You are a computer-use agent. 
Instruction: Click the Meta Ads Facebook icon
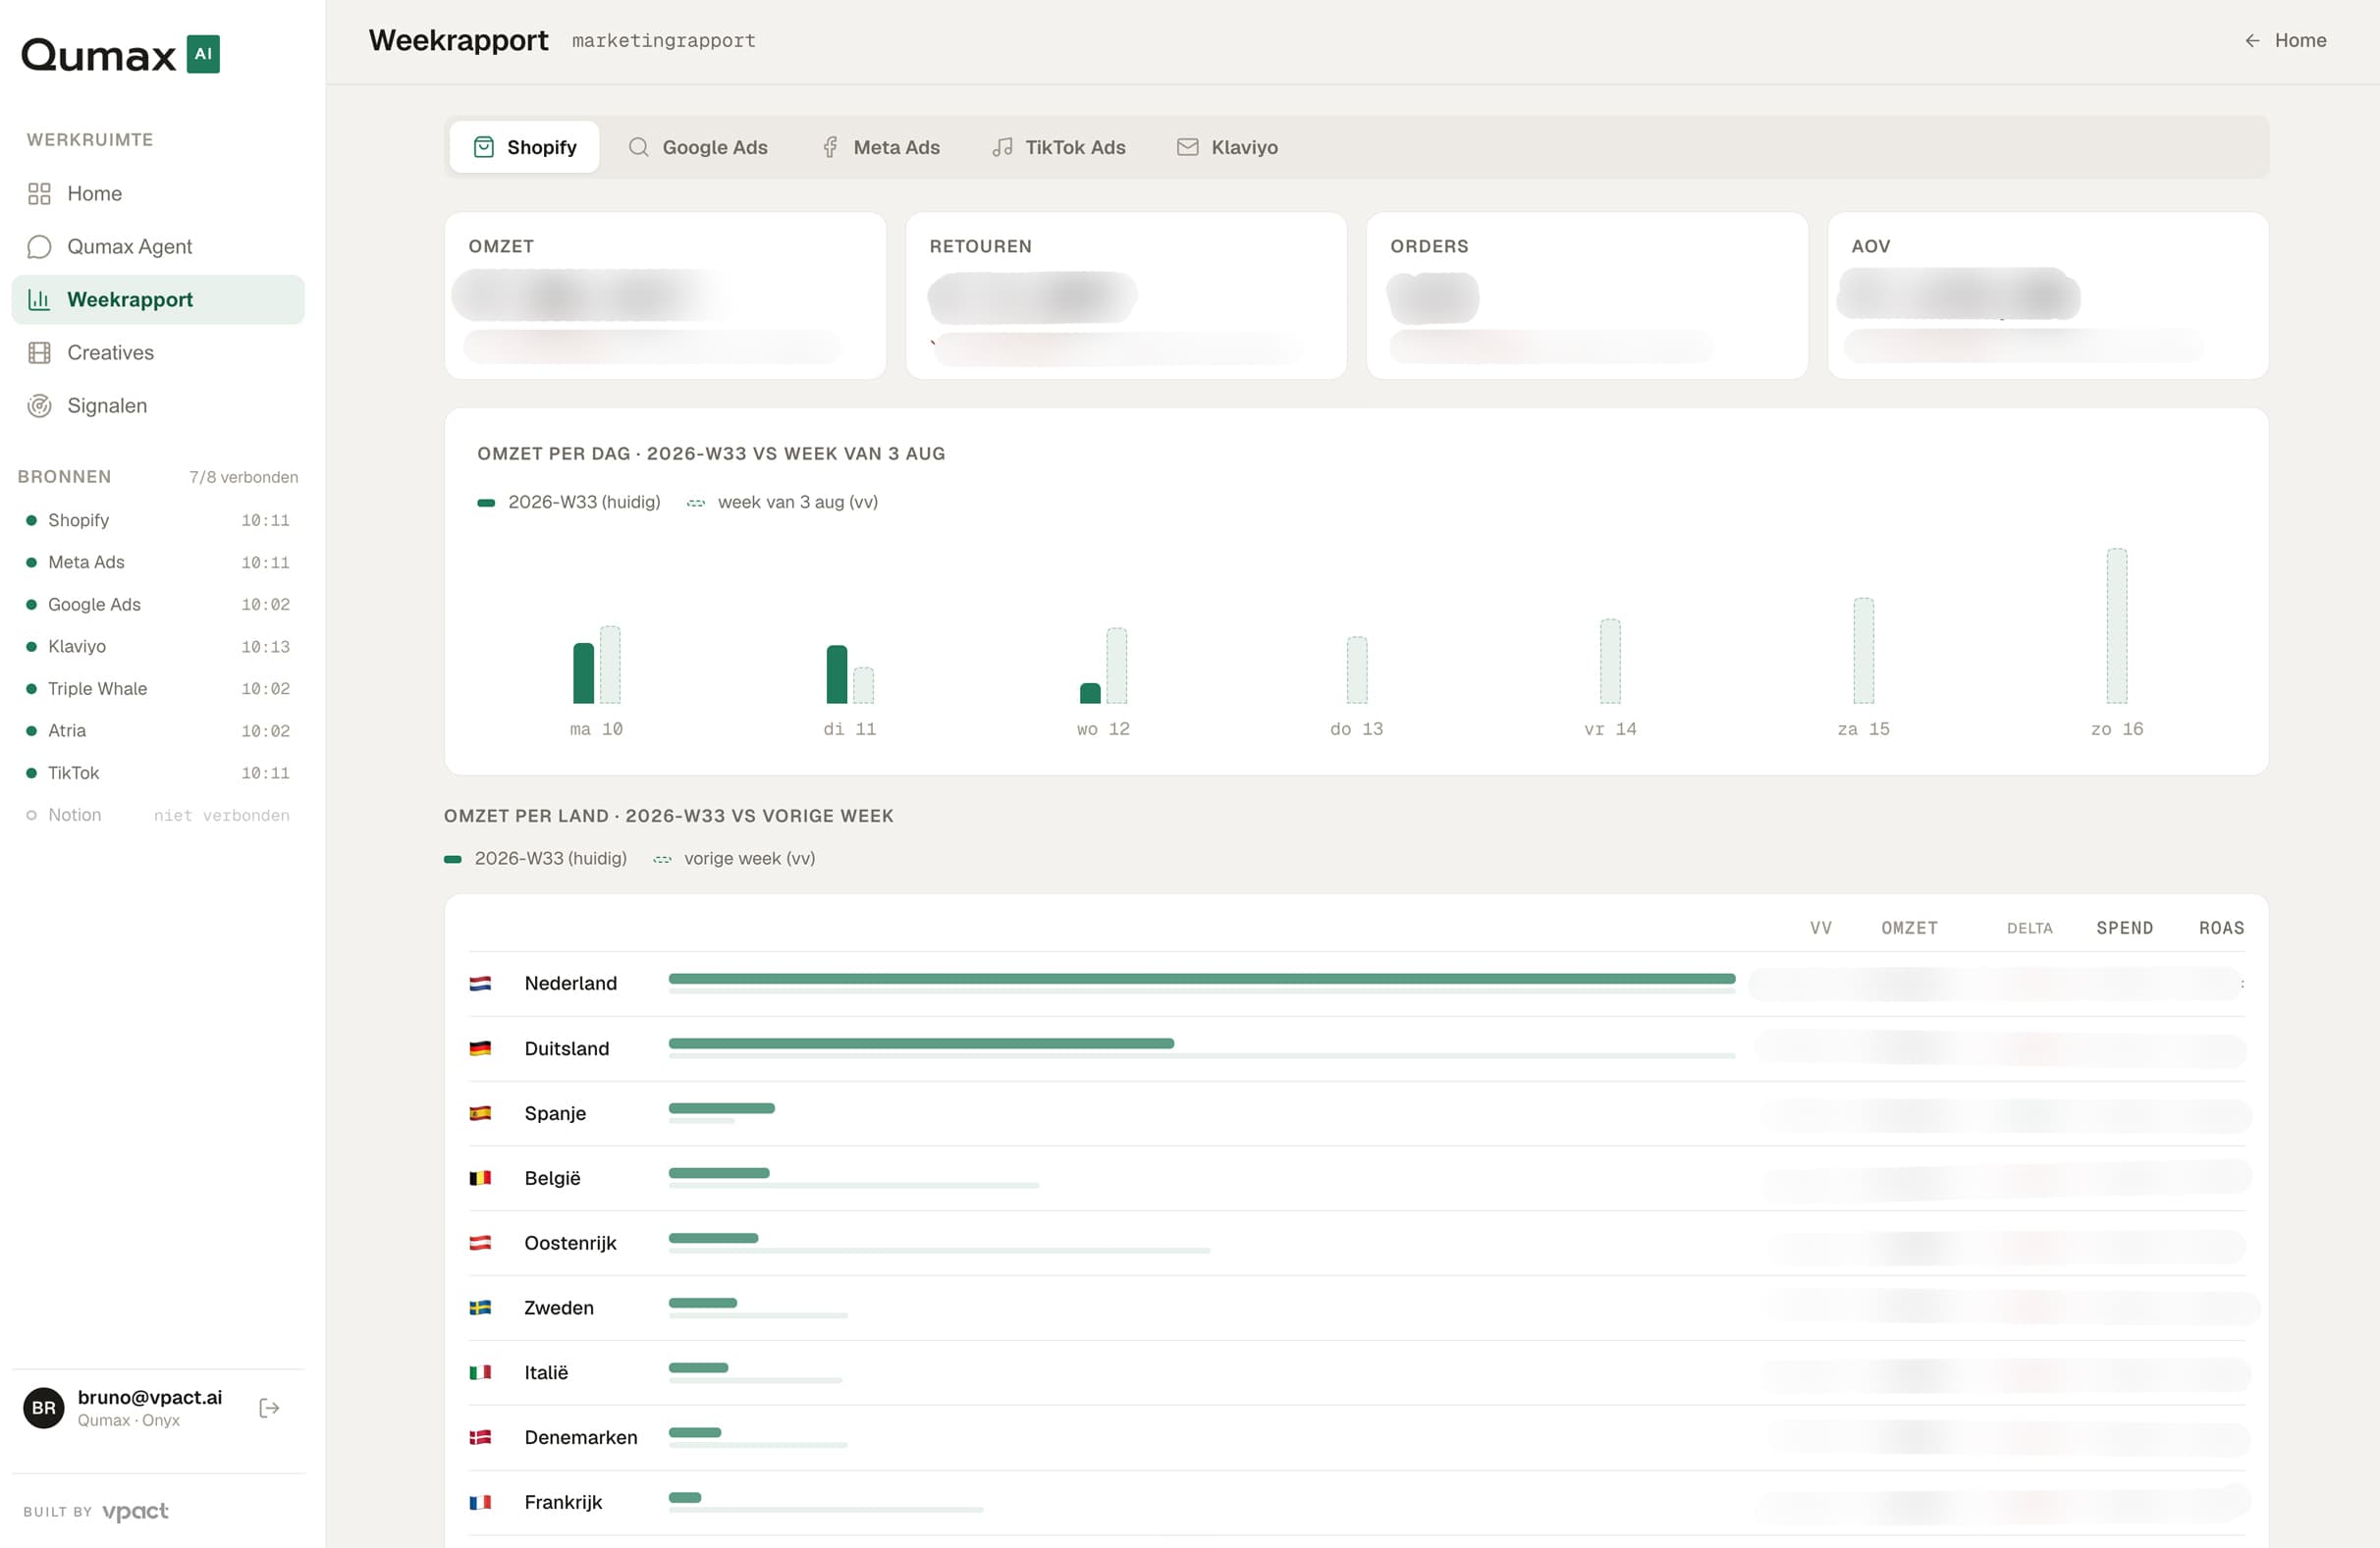830,147
